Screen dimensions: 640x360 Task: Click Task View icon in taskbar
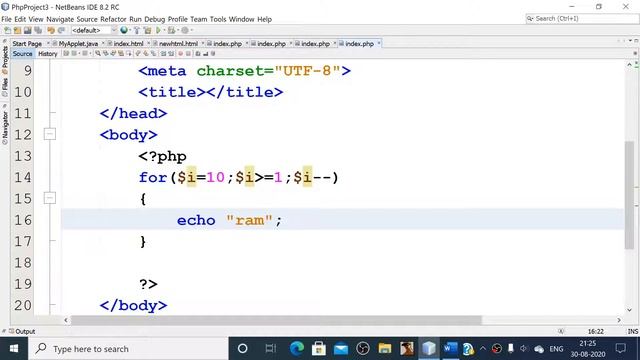270,349
